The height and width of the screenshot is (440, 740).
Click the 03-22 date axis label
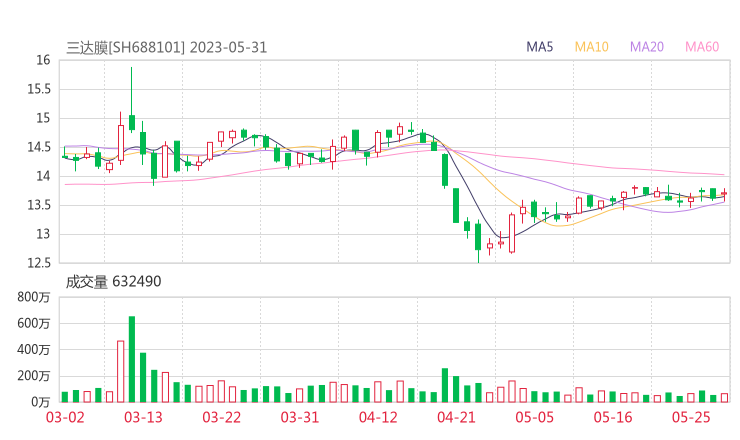click(222, 417)
